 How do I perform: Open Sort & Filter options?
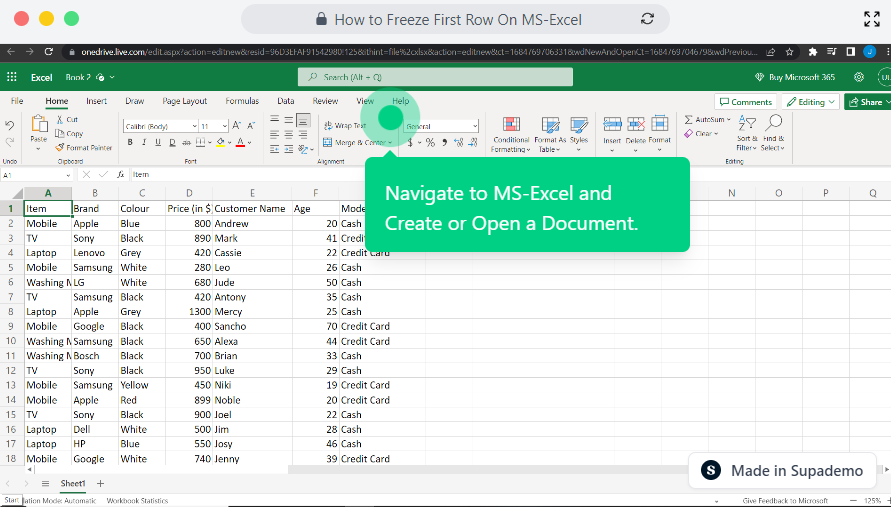747,133
